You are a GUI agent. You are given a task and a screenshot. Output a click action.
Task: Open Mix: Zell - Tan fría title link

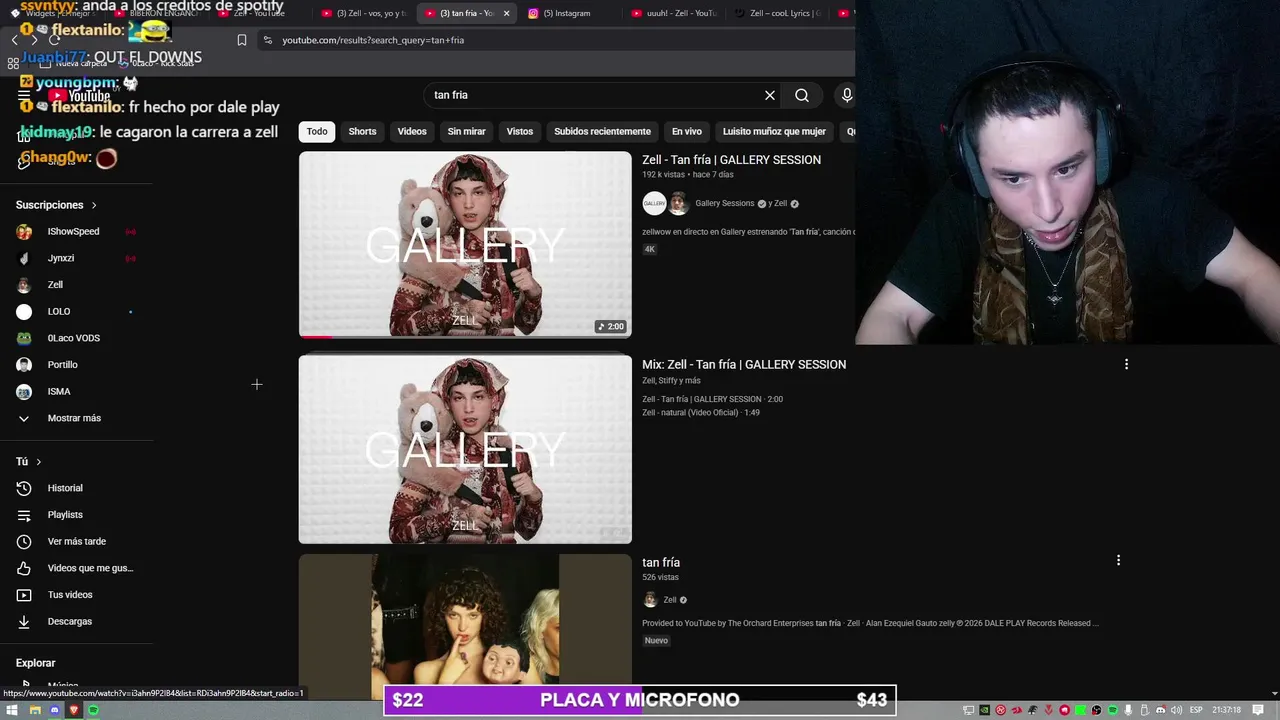click(x=744, y=365)
